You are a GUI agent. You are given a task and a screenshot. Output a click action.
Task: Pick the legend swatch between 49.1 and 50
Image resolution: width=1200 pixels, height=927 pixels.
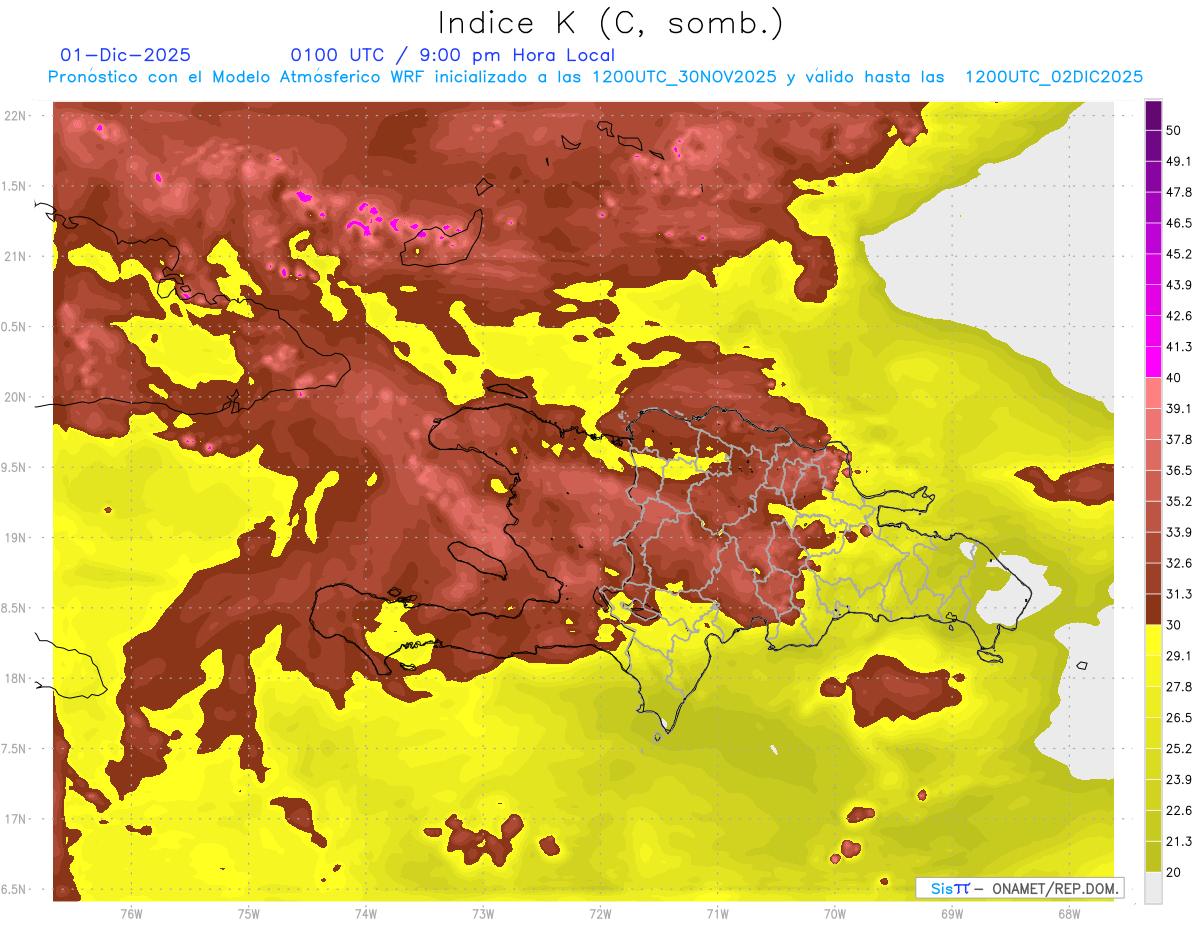point(1153,146)
